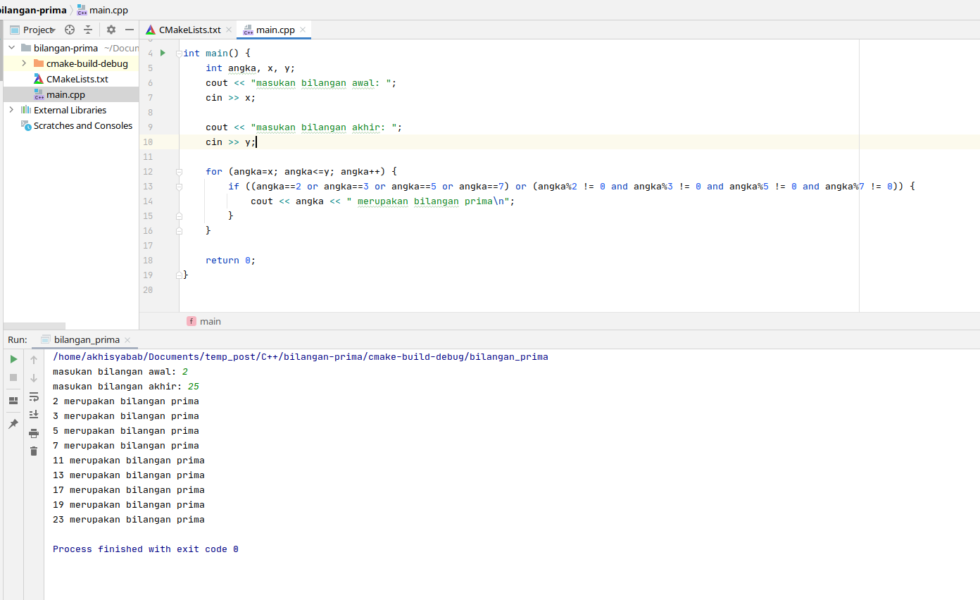Toggle soft-wrap in Run console
Viewport: 980px width, 600px height.
tap(33, 396)
